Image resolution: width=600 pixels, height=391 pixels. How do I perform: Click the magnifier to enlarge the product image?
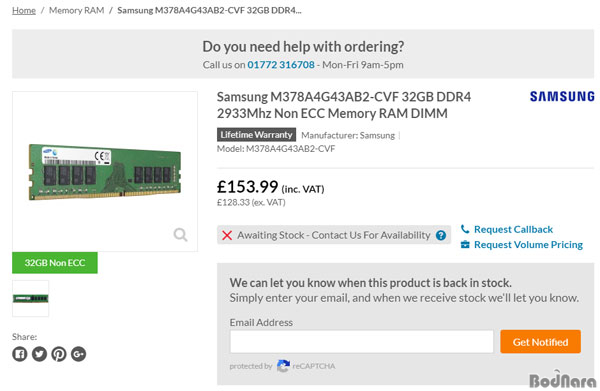click(180, 235)
